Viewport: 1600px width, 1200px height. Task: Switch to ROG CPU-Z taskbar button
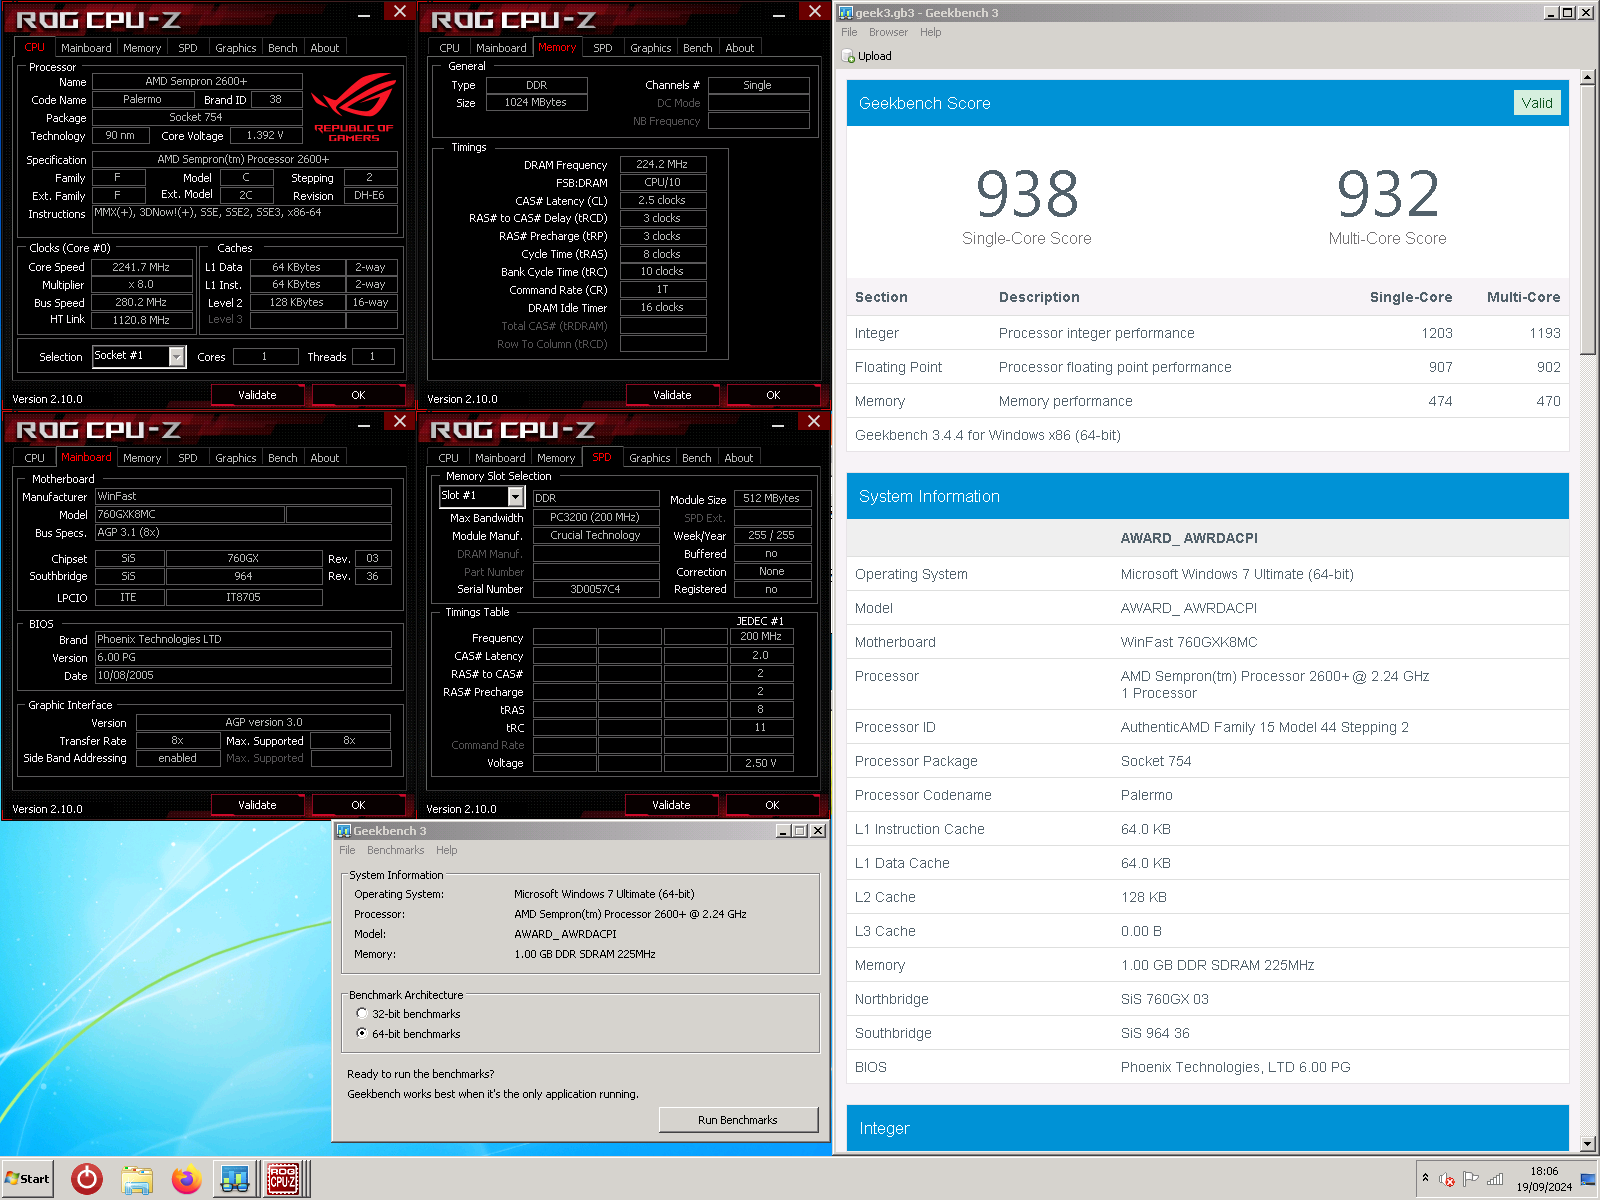tap(285, 1179)
